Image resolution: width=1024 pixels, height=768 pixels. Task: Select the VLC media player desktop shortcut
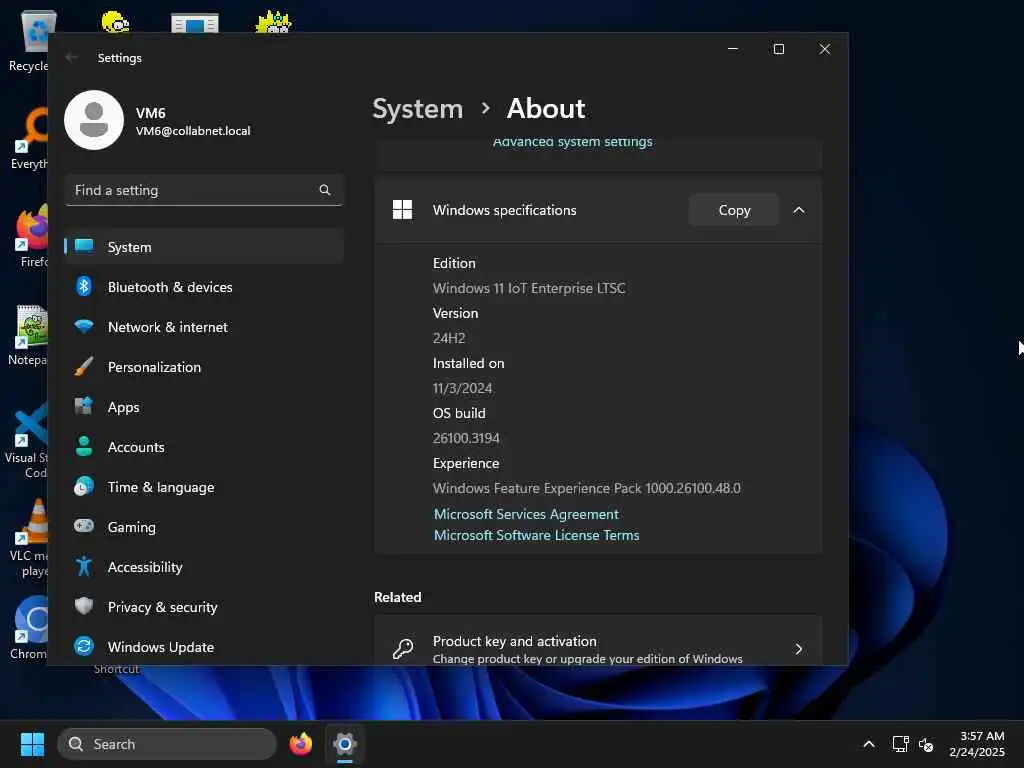(28, 538)
